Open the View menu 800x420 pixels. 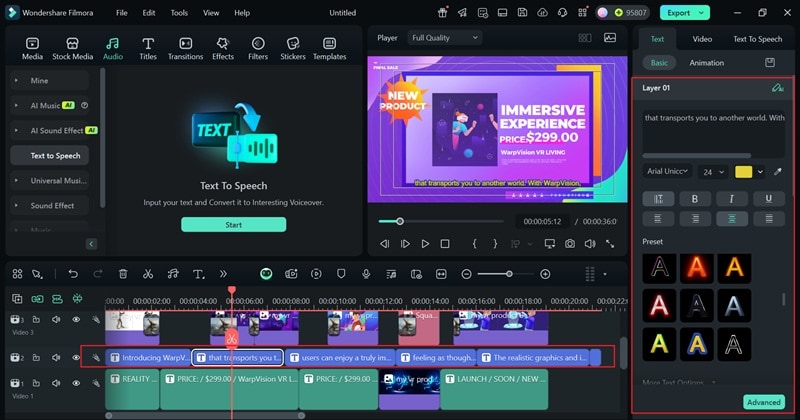[211, 13]
